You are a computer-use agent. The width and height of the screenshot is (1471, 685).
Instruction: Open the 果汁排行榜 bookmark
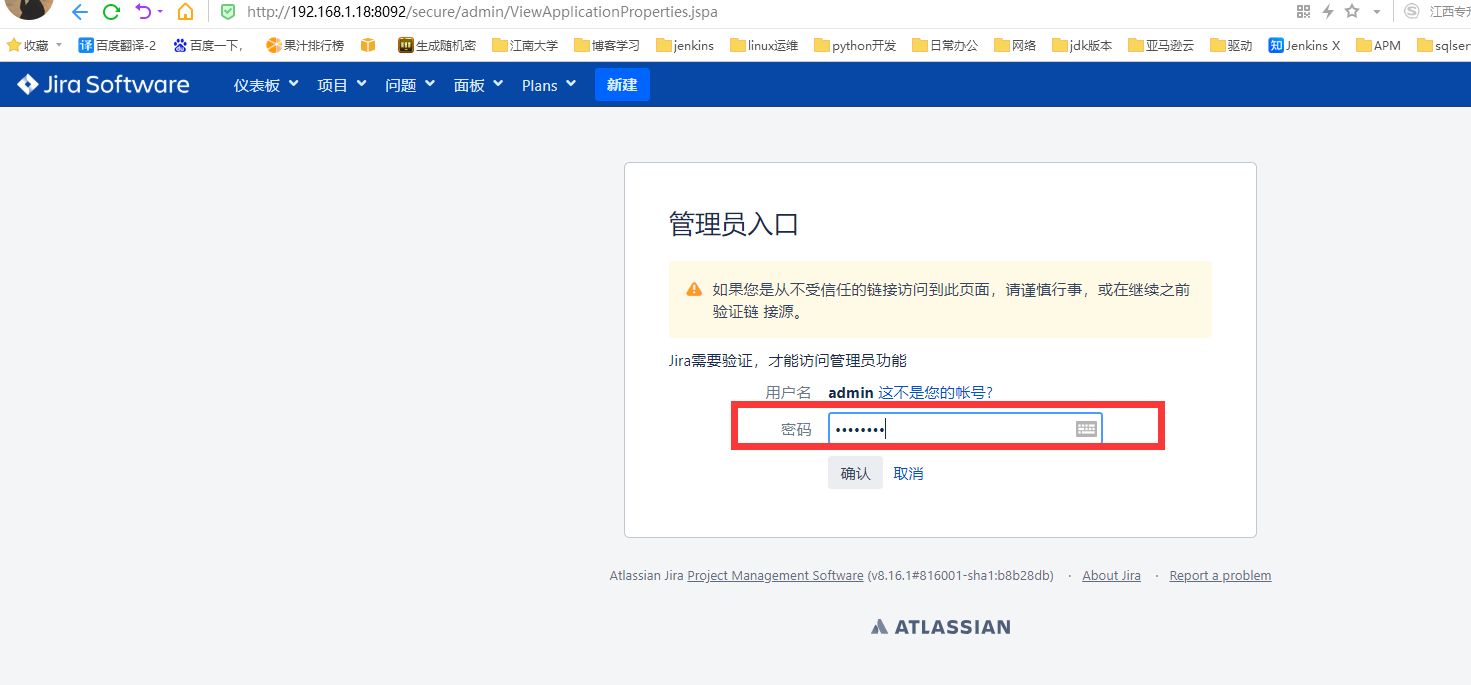coord(305,45)
